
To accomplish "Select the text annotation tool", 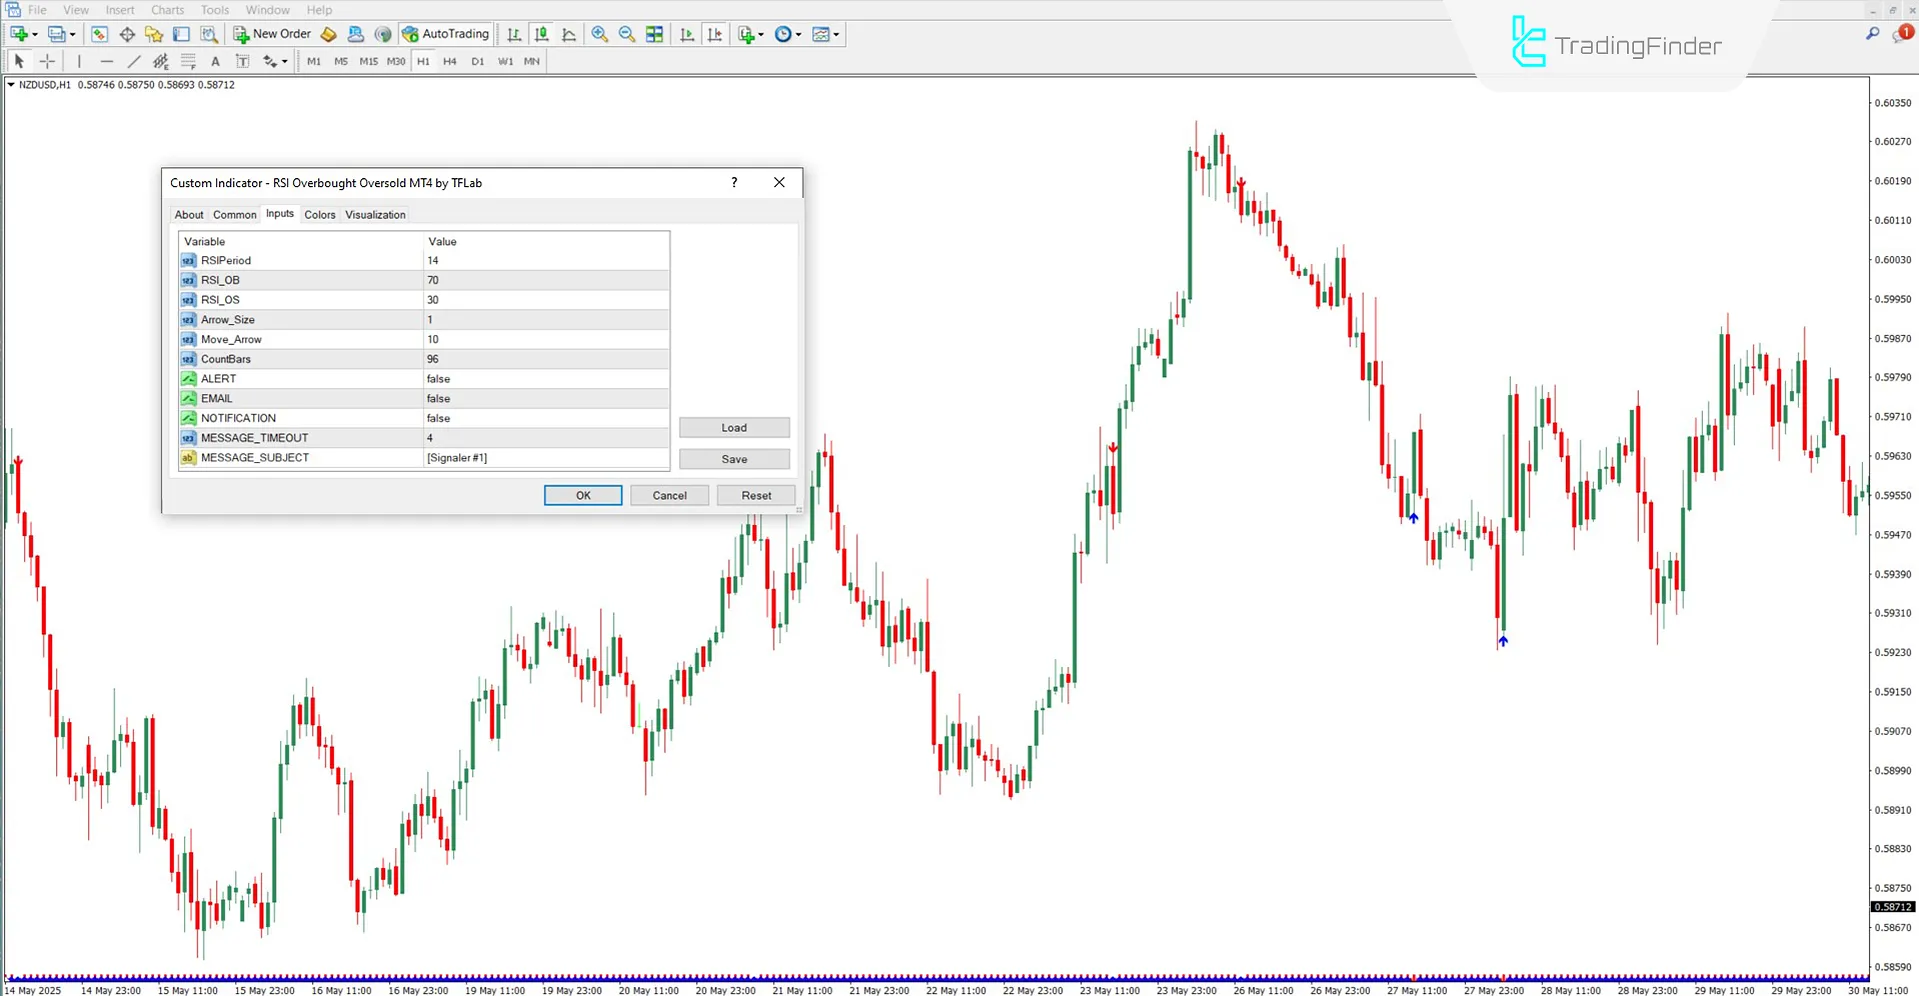I will pos(215,61).
